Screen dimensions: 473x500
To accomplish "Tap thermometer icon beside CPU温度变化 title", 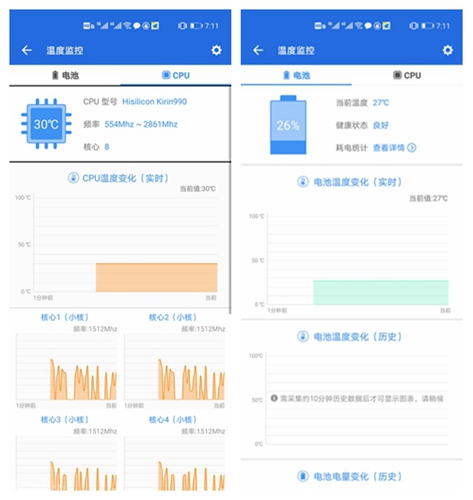I will [73, 178].
